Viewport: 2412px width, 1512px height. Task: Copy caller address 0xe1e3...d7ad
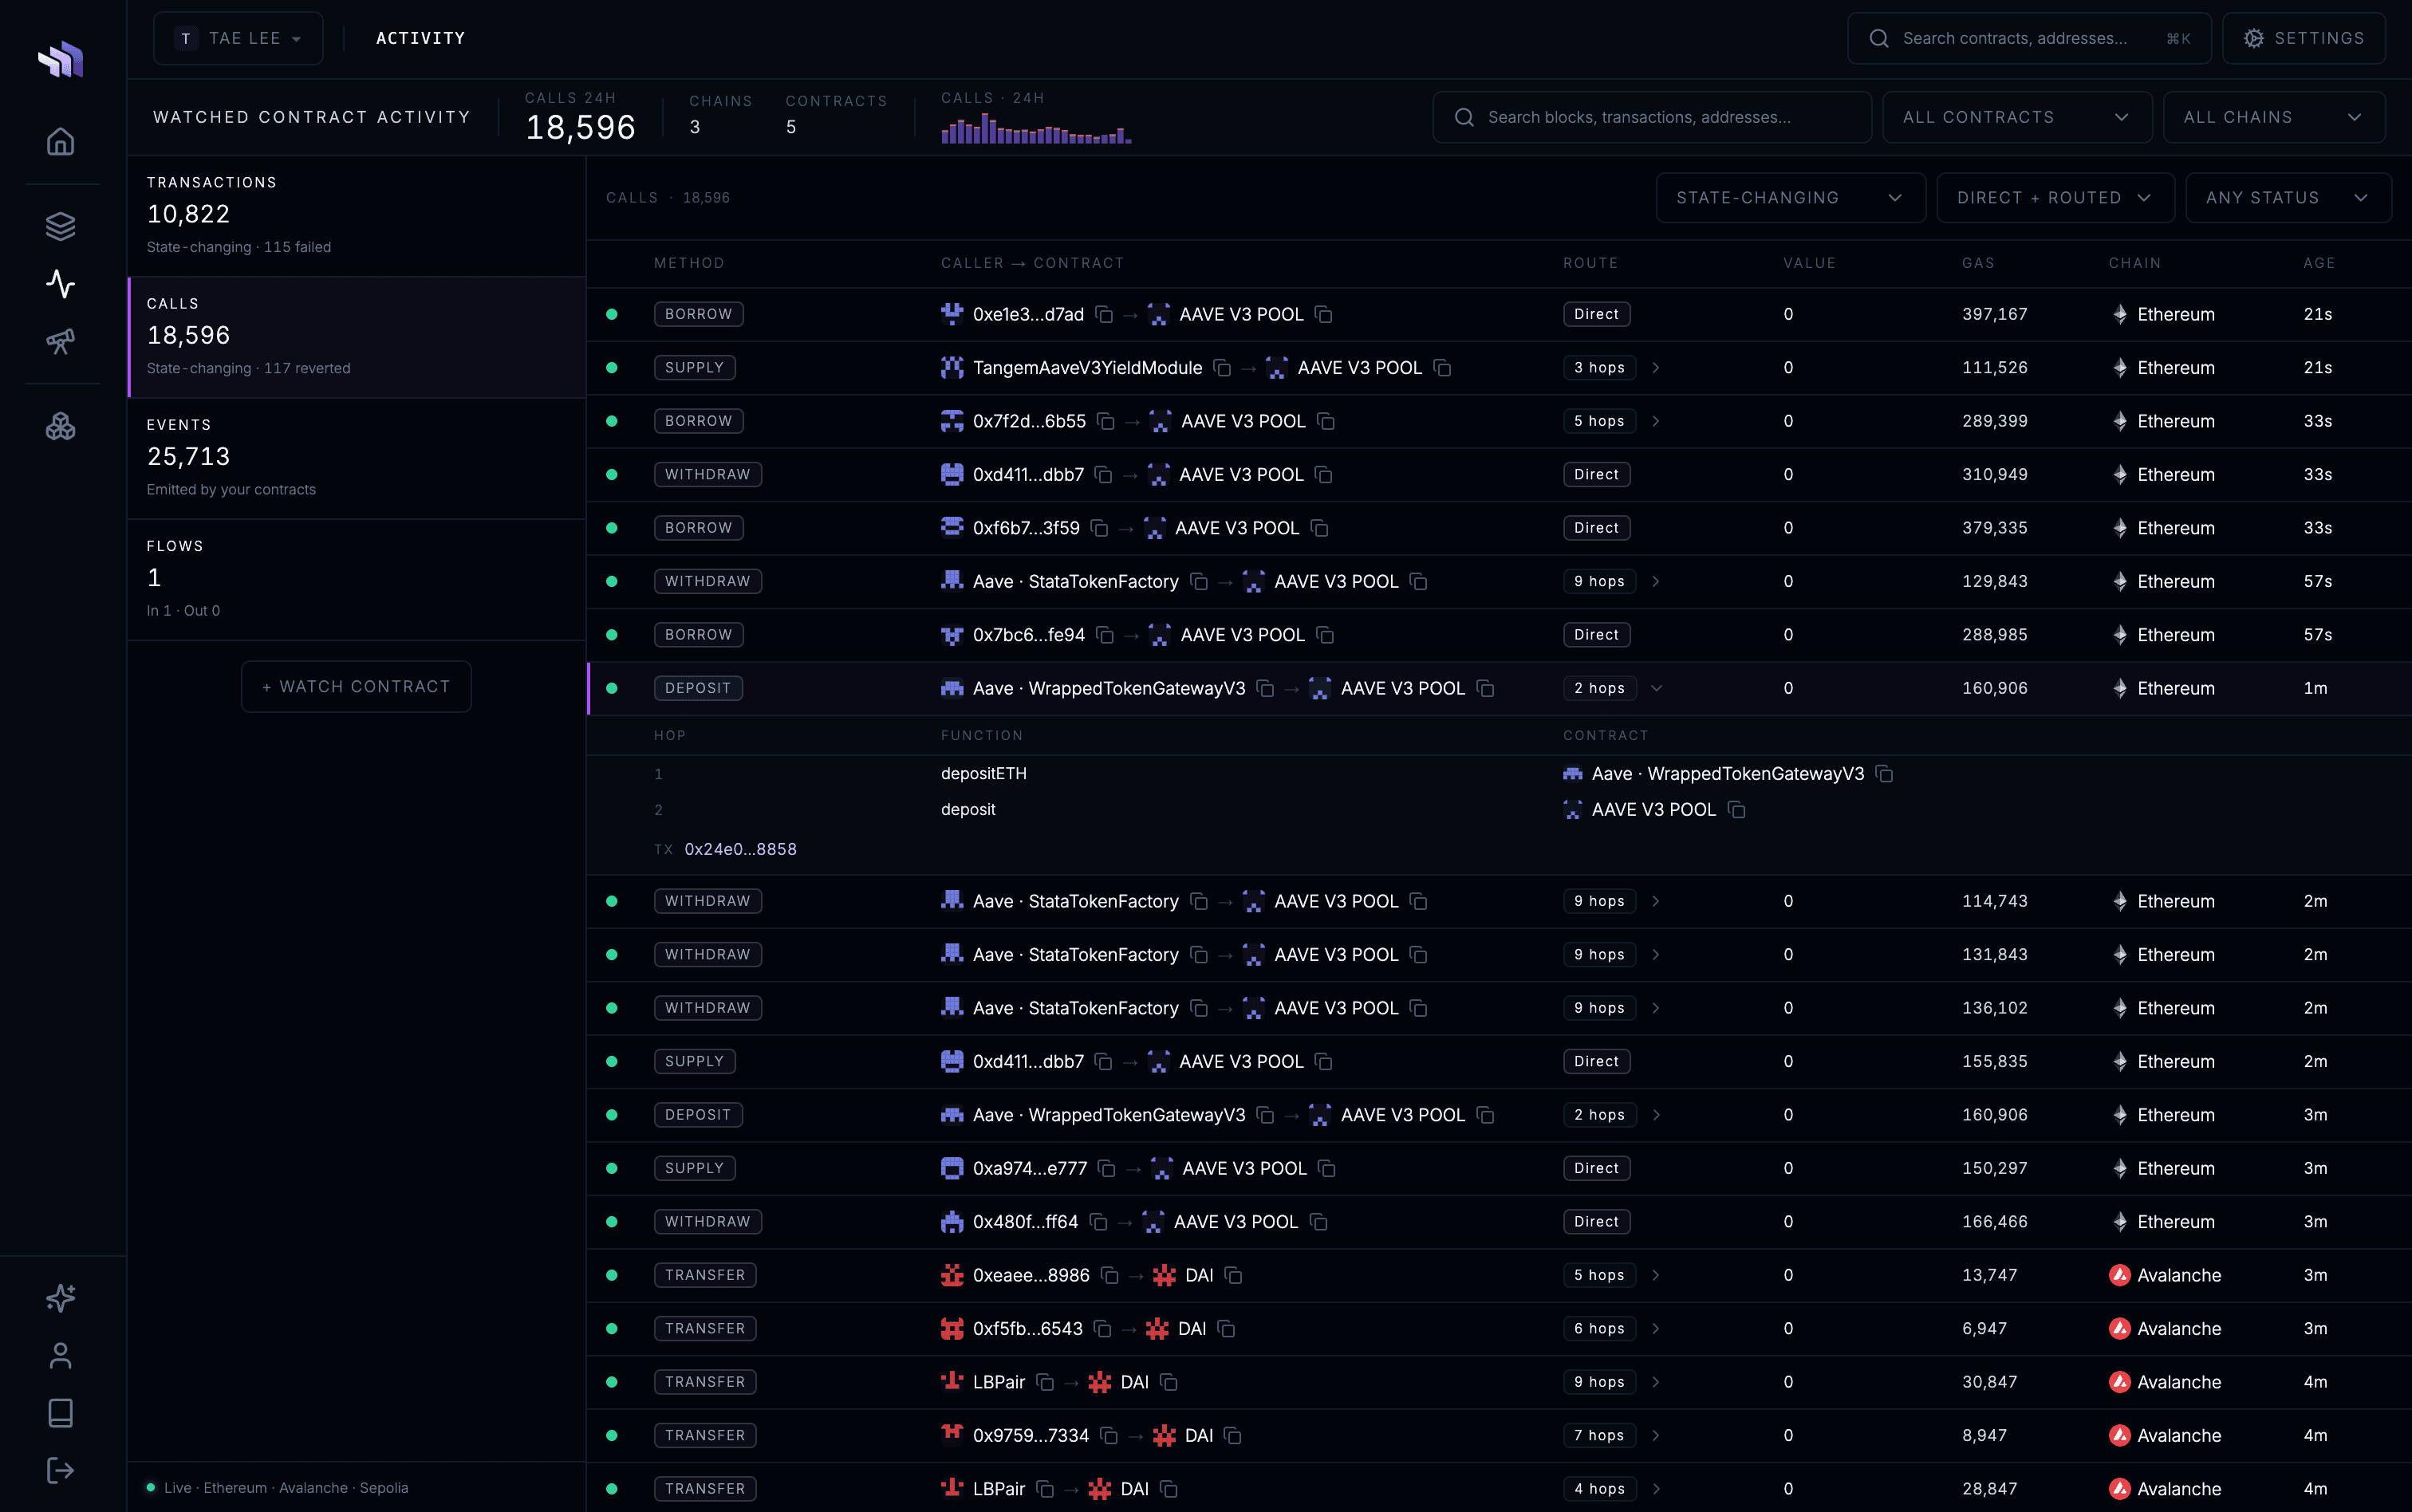(1104, 314)
